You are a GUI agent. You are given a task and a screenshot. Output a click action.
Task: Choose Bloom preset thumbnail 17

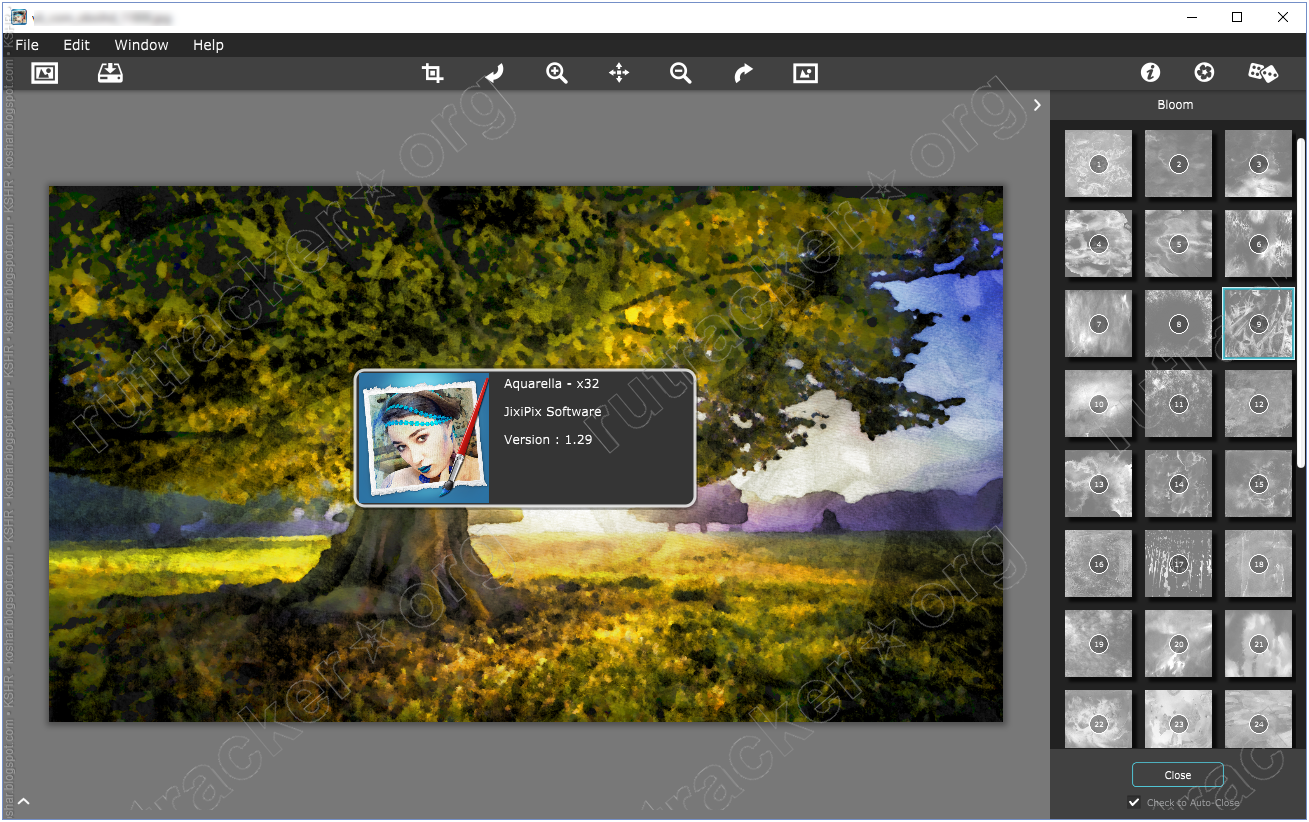click(1178, 564)
